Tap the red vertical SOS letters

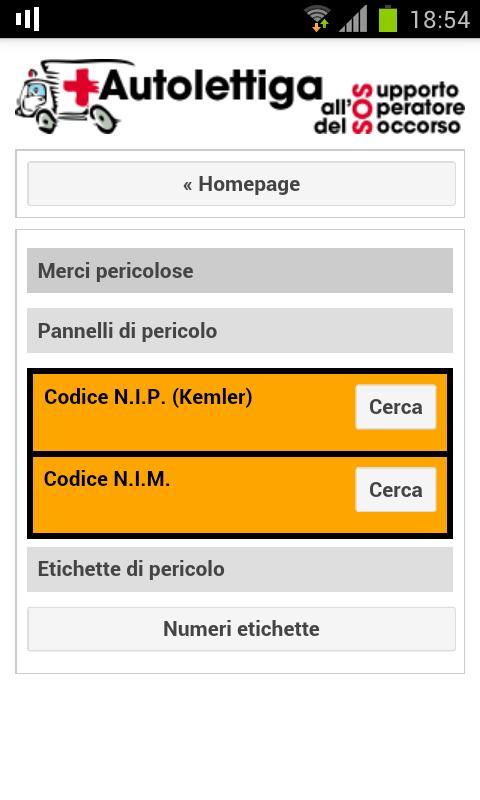click(x=362, y=109)
